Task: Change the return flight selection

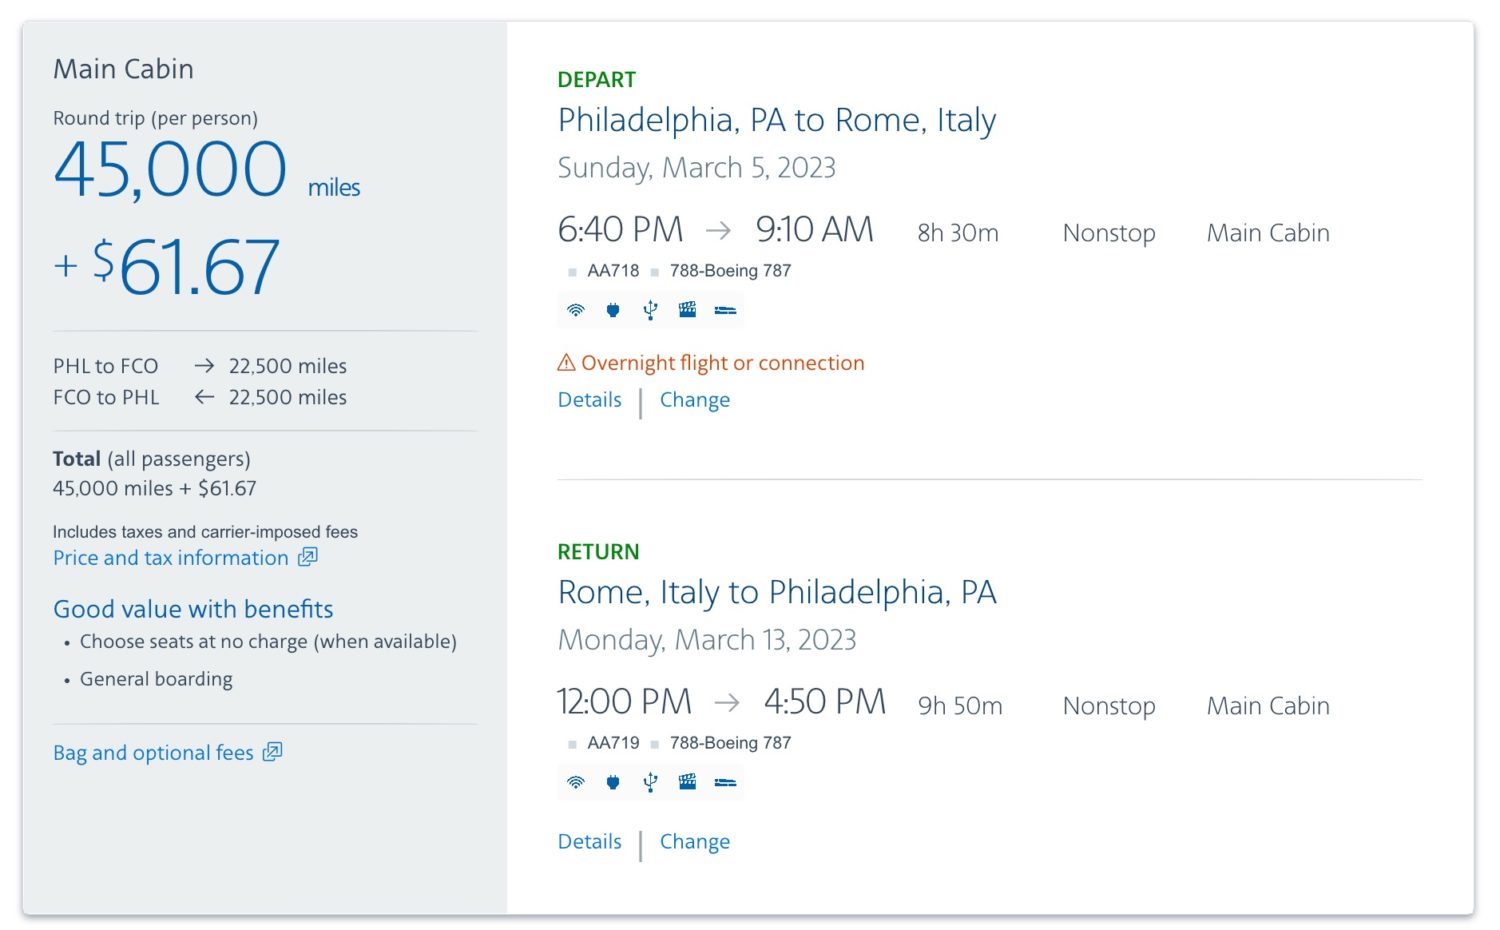Action: point(694,841)
